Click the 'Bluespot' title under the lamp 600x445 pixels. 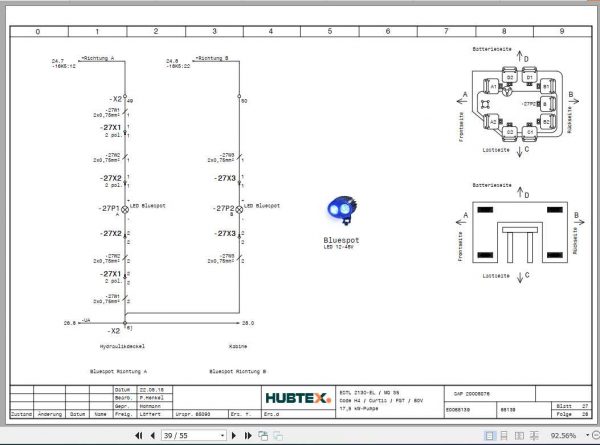(341, 240)
